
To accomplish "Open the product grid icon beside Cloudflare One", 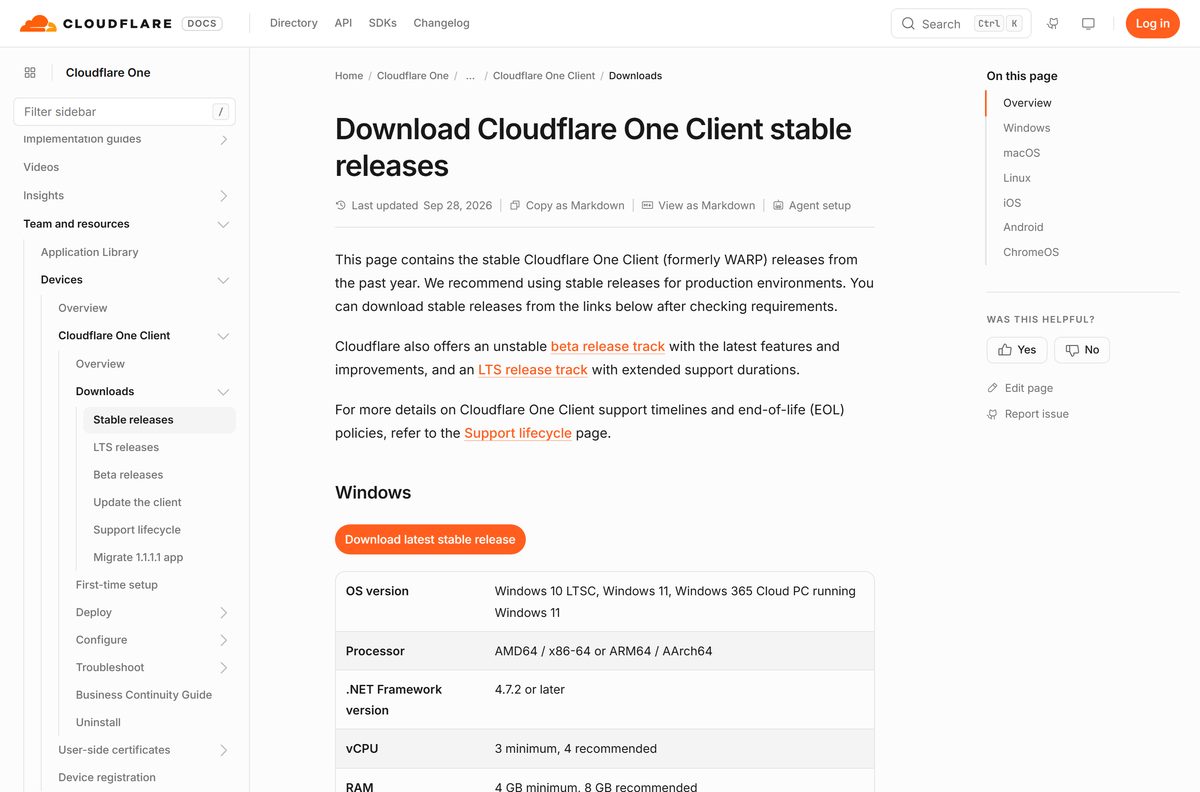I will point(30,72).
